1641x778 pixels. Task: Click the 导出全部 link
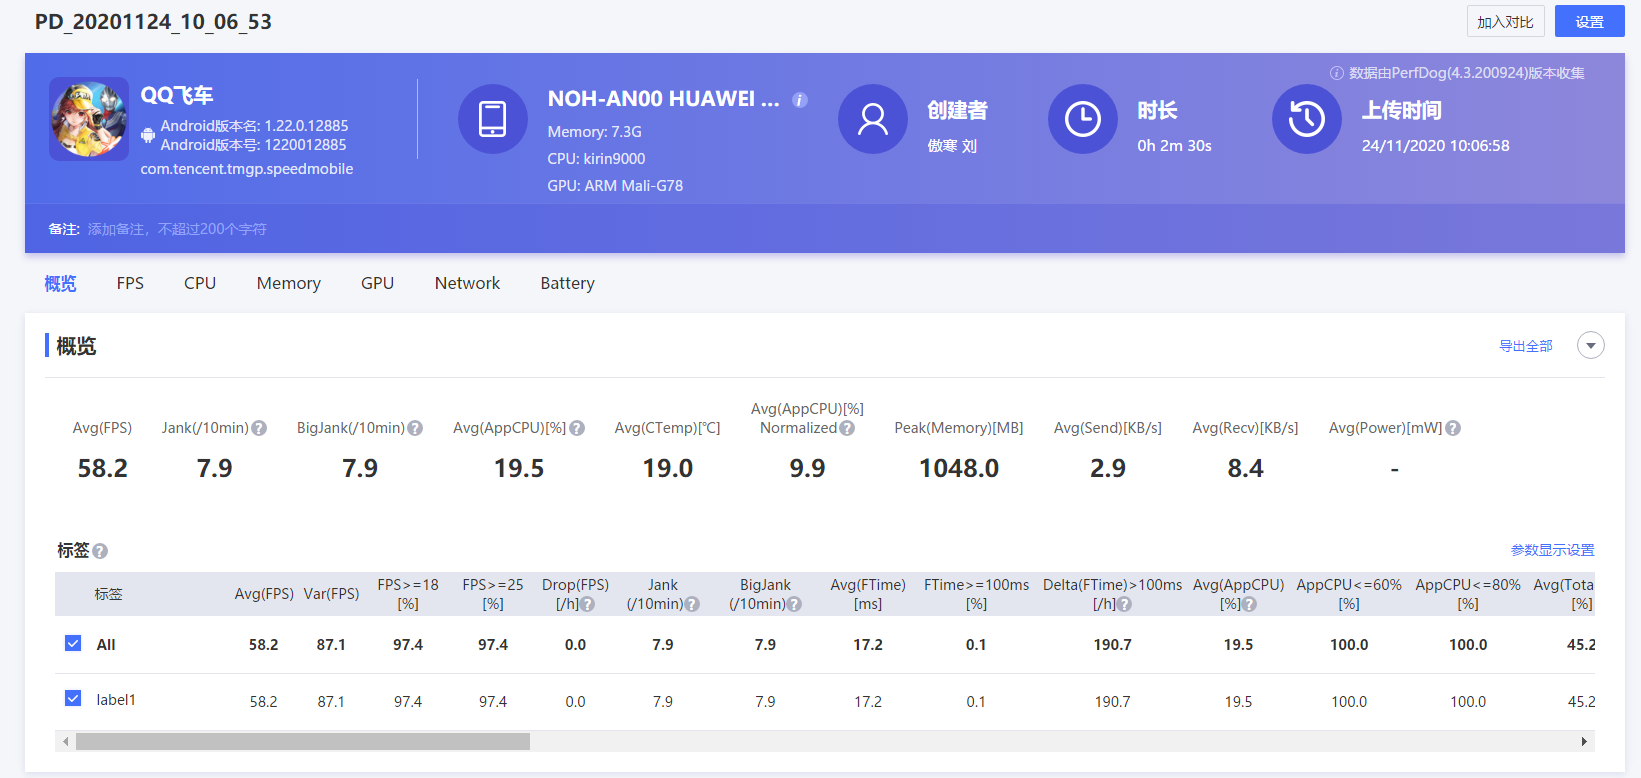tap(1526, 346)
